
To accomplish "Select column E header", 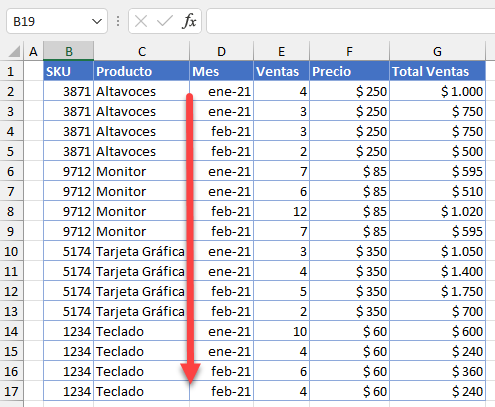I will click(281, 51).
